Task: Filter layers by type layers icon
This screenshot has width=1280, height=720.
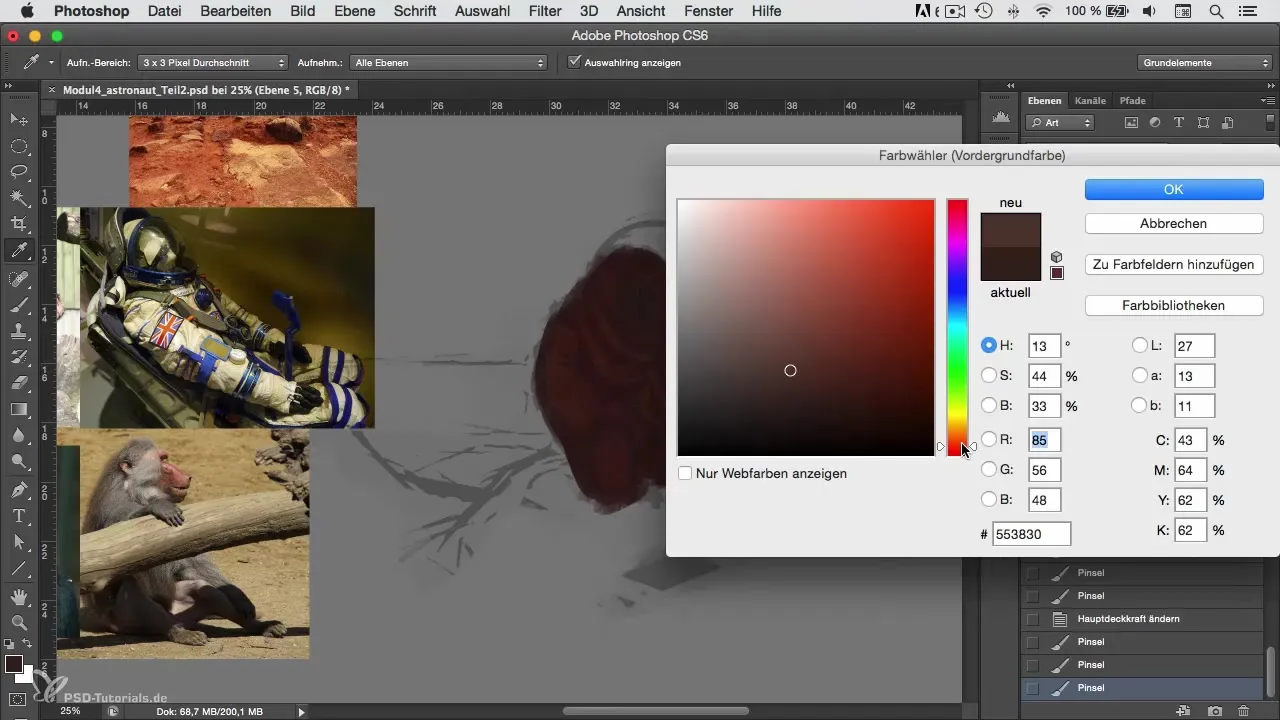Action: coord(1179,123)
